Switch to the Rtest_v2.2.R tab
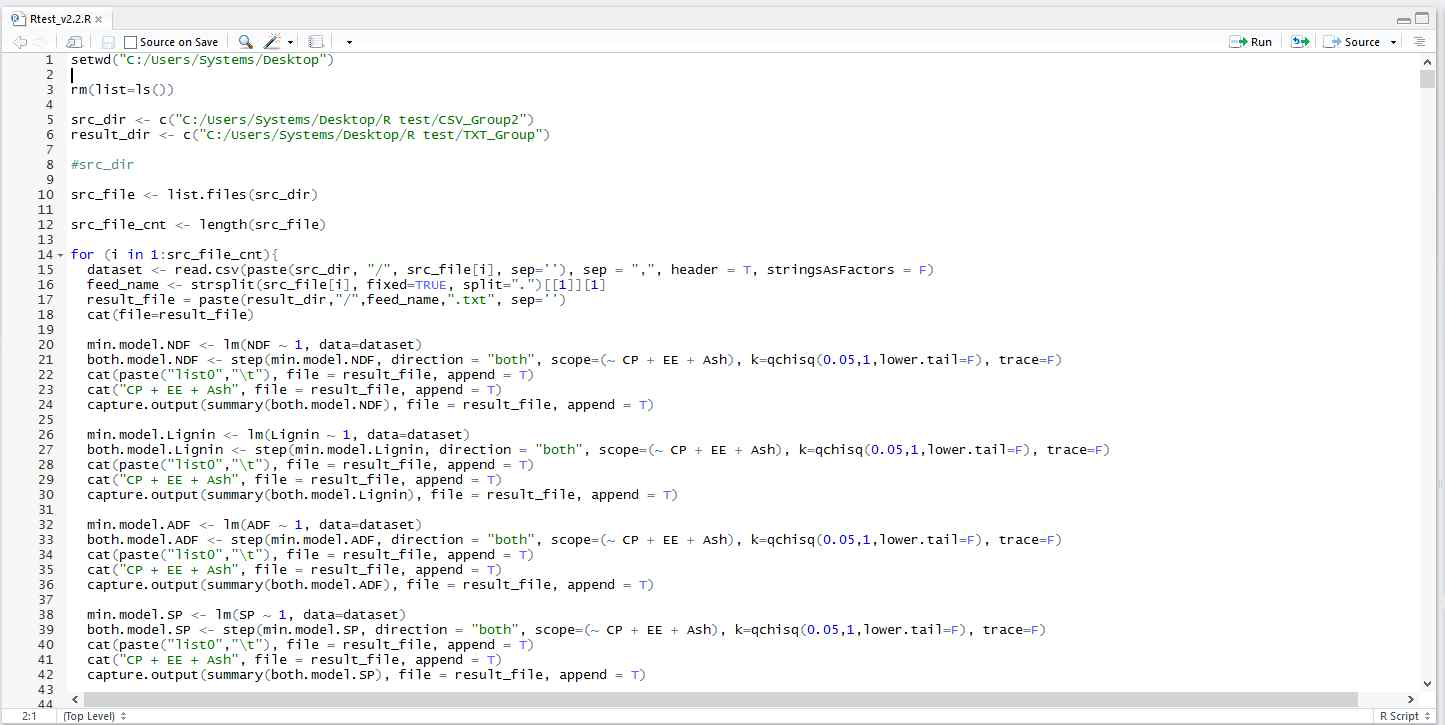The image size is (1445, 725). 59,17
